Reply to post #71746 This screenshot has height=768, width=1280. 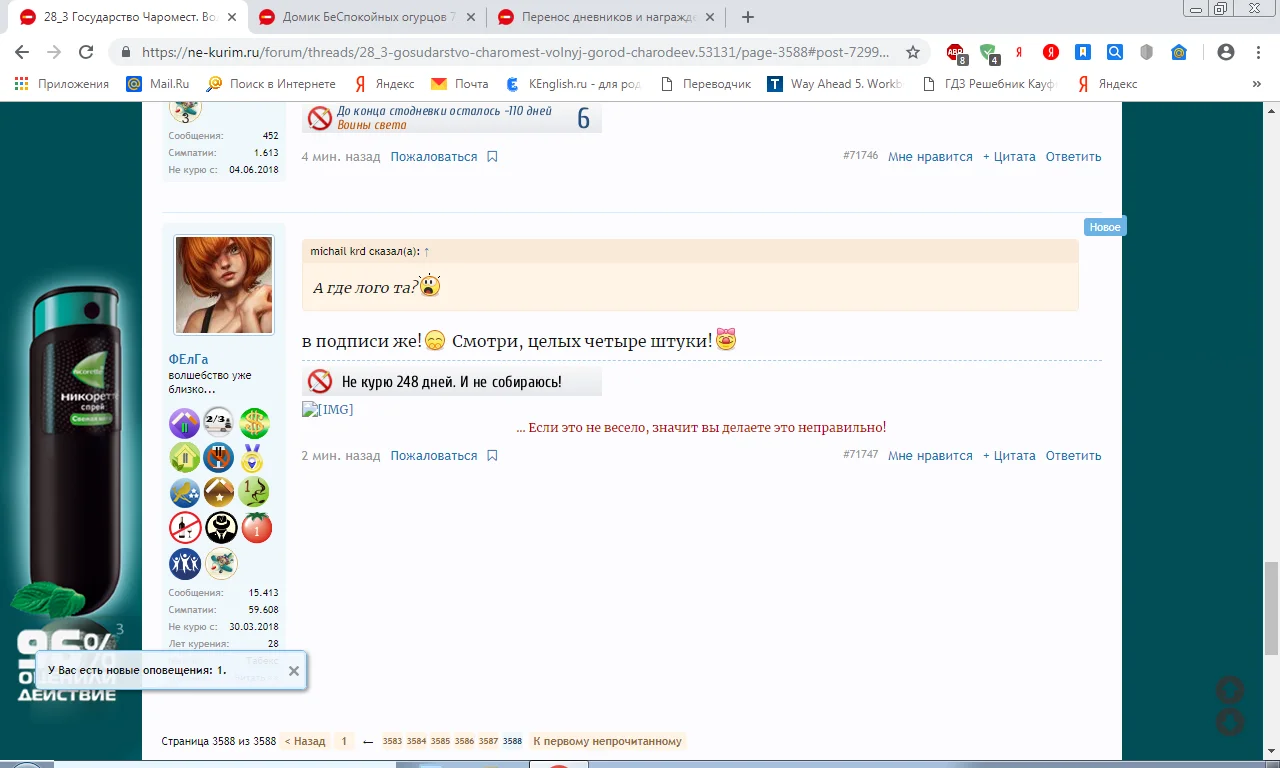click(1073, 157)
